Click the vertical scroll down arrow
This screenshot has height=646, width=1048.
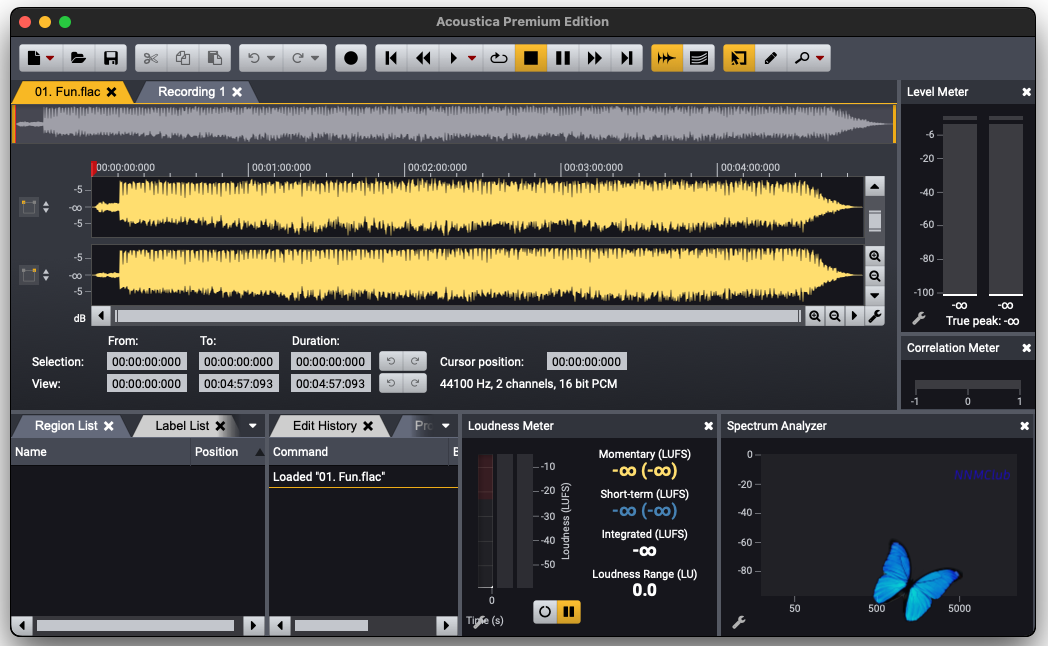click(x=874, y=295)
